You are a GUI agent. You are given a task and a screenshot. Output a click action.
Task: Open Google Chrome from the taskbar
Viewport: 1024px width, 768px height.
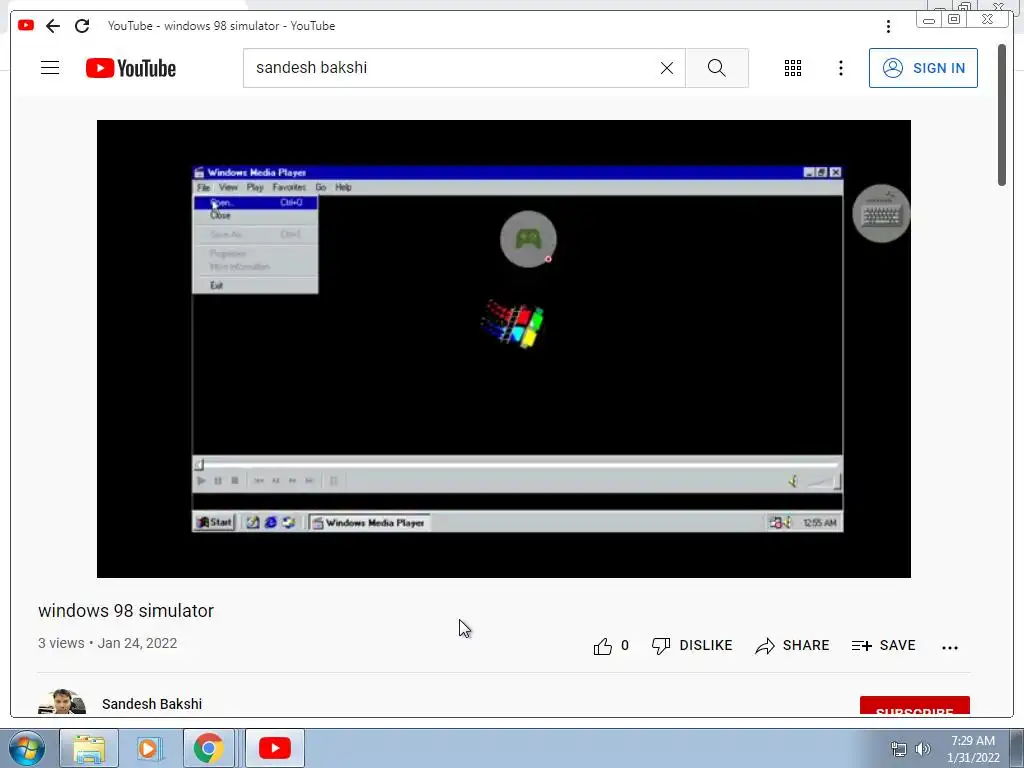[x=208, y=748]
